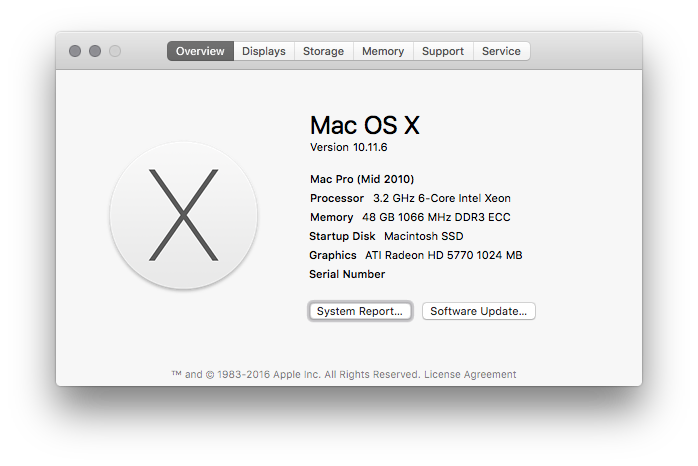Click the OS X El Capitan logo
Image resolution: width=698 pixels, height=466 pixels.
pos(183,215)
